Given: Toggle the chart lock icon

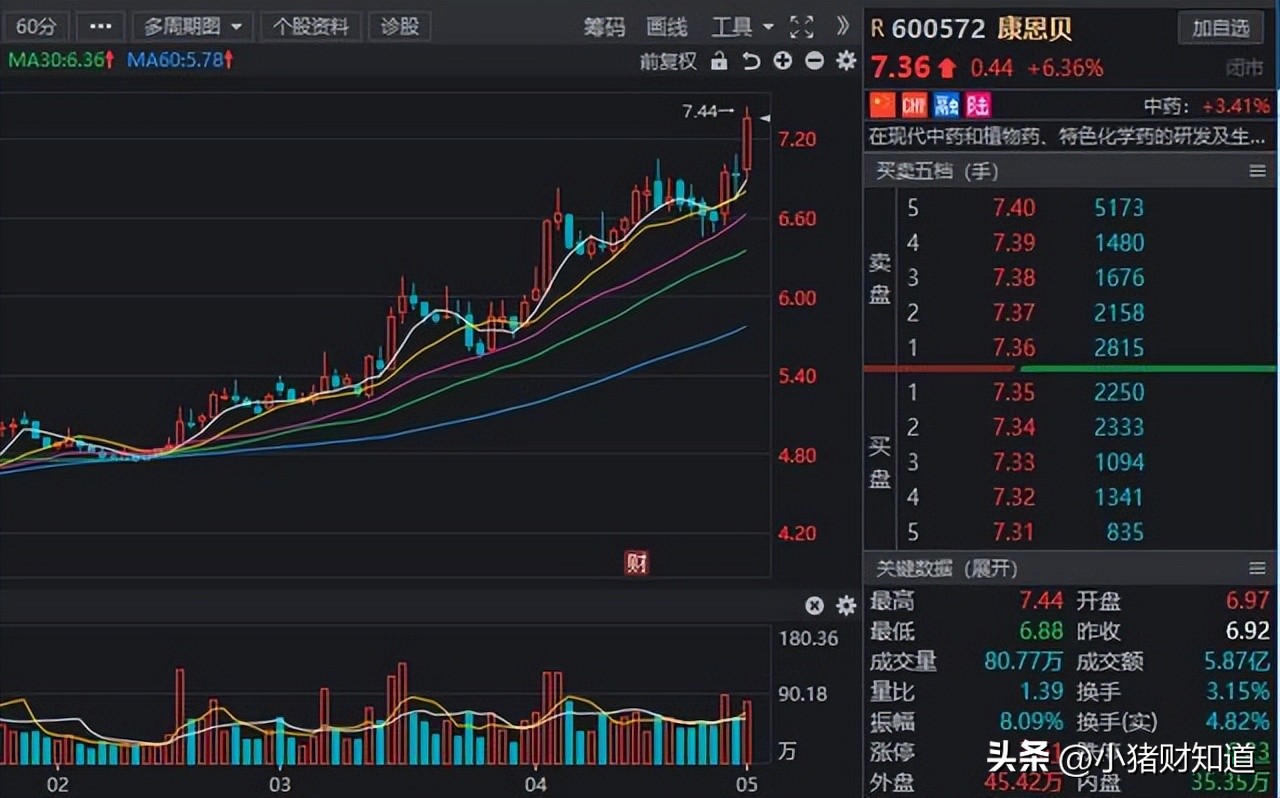Looking at the screenshot, I should point(719,61).
